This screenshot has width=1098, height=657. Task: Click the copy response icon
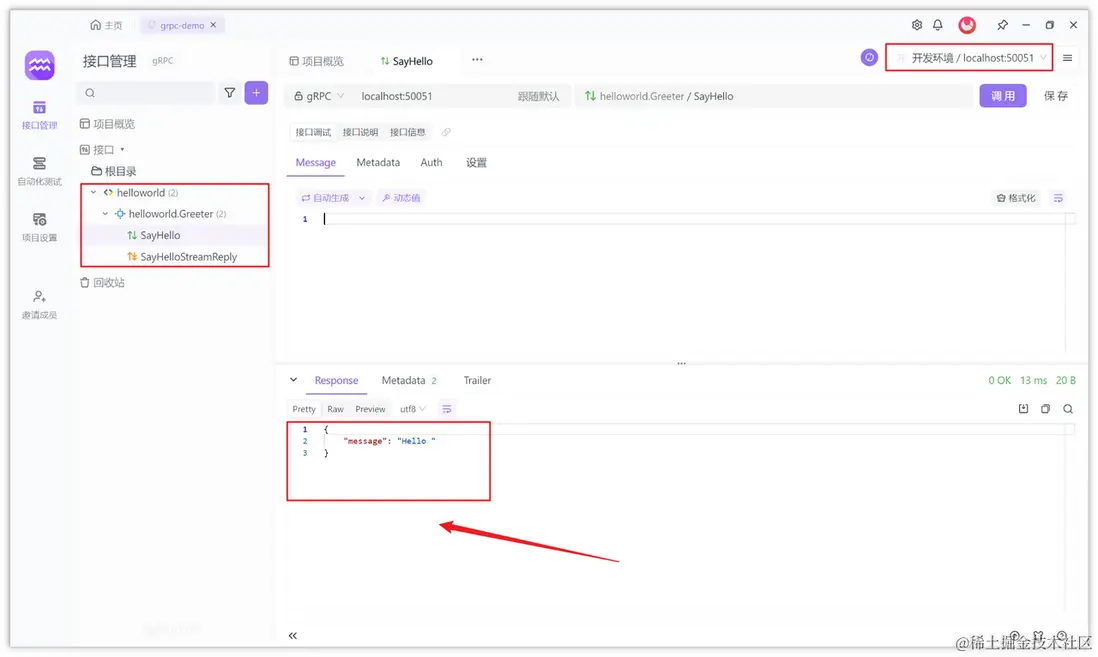click(x=1045, y=408)
